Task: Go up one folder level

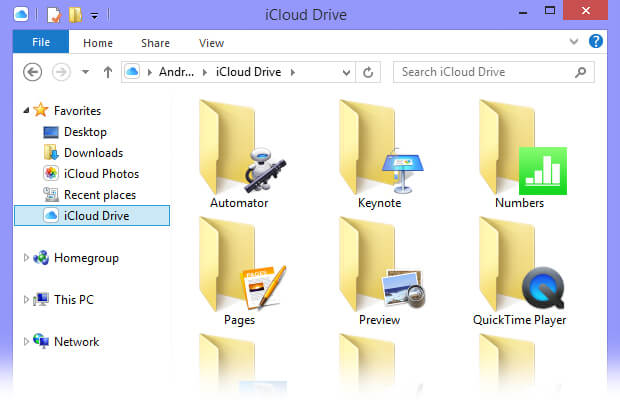Action: click(108, 72)
